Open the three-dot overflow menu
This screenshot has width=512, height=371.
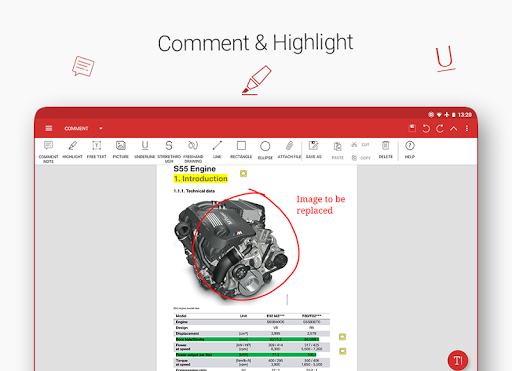pyautogui.click(x=467, y=128)
